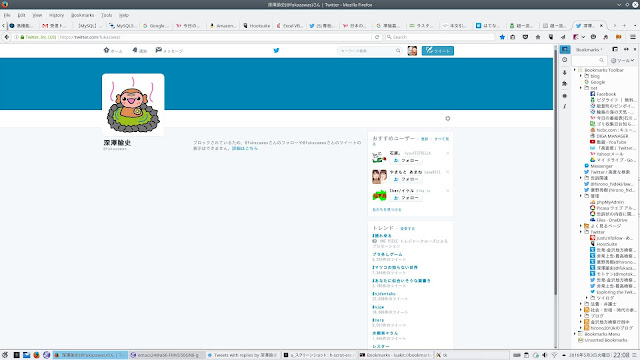Screen dimensions: 640x360
Task: Click the page vertical scrollbar
Action: (x=555, y=171)
